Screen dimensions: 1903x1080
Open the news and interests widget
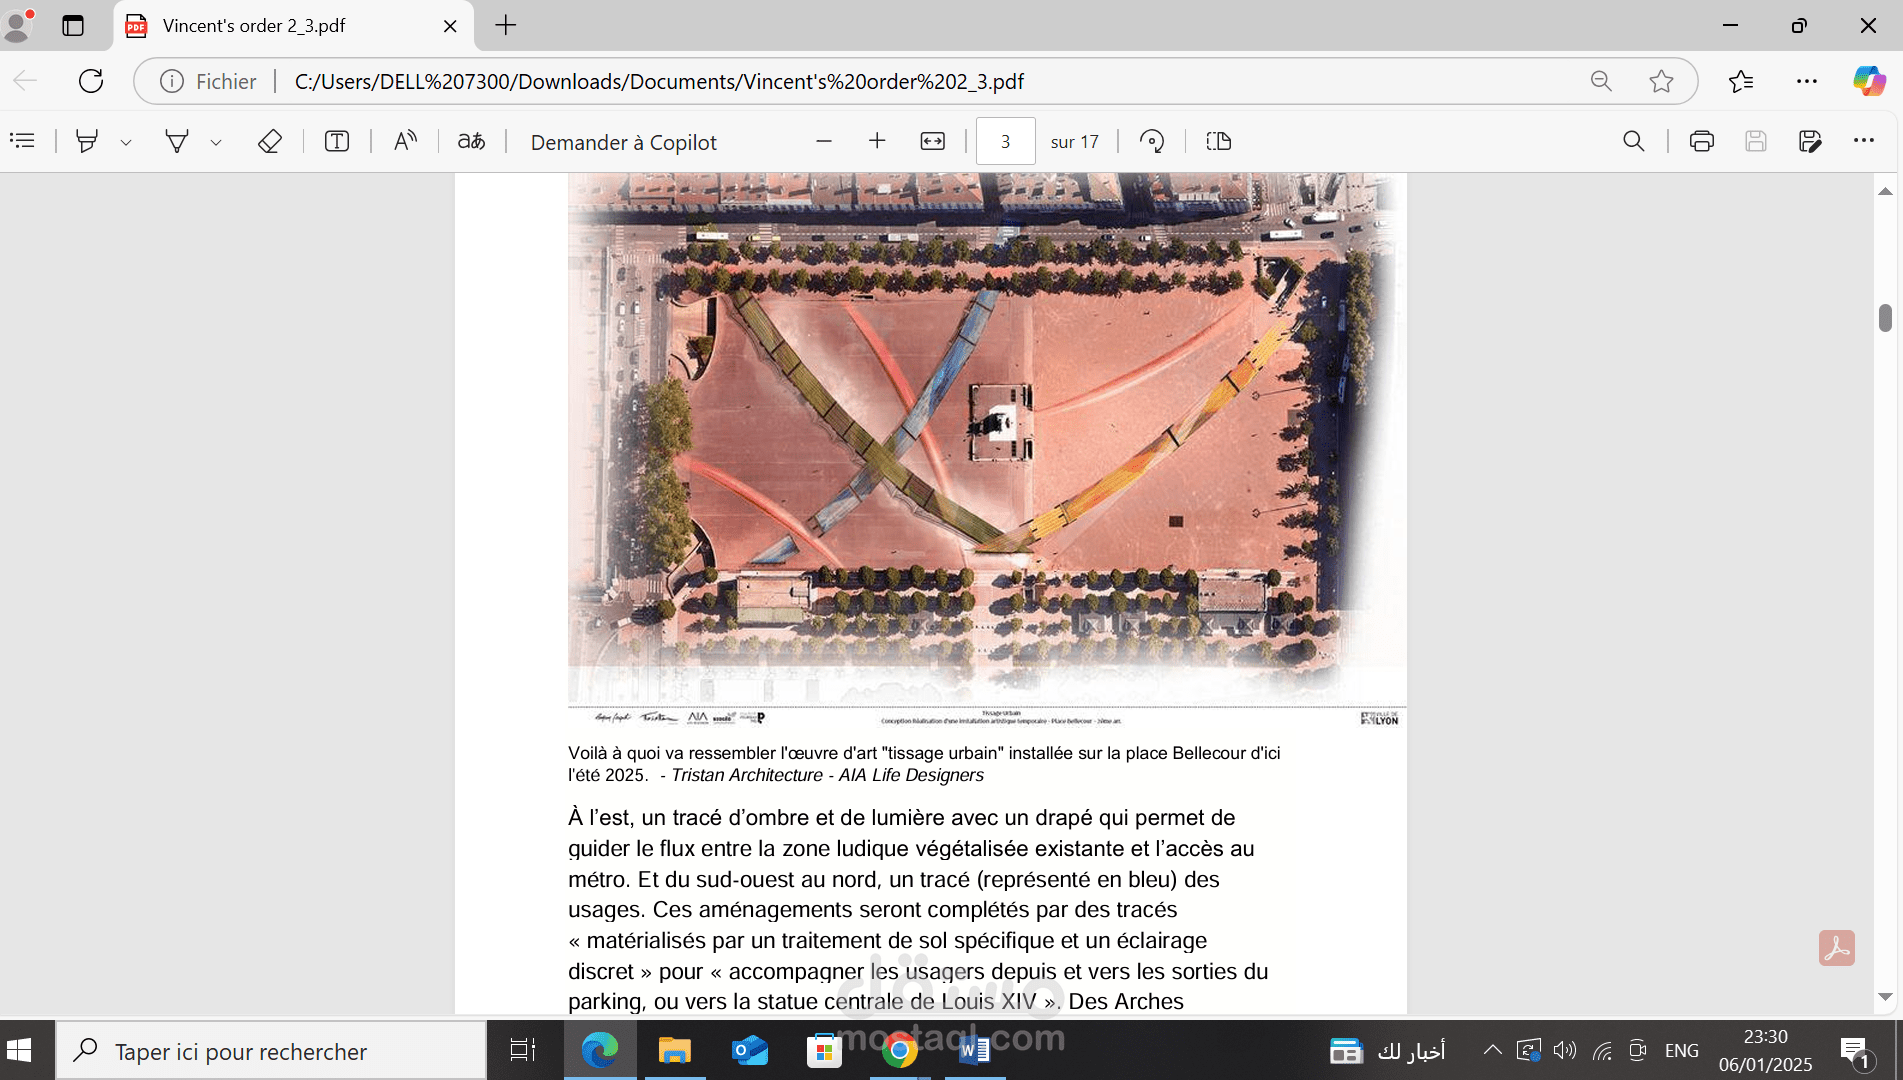click(x=1387, y=1051)
